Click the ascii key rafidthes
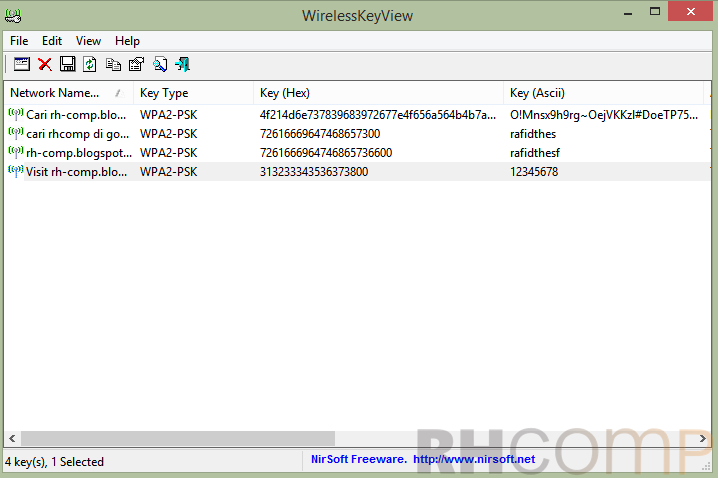Screen dimensions: 718x478 tap(533, 134)
